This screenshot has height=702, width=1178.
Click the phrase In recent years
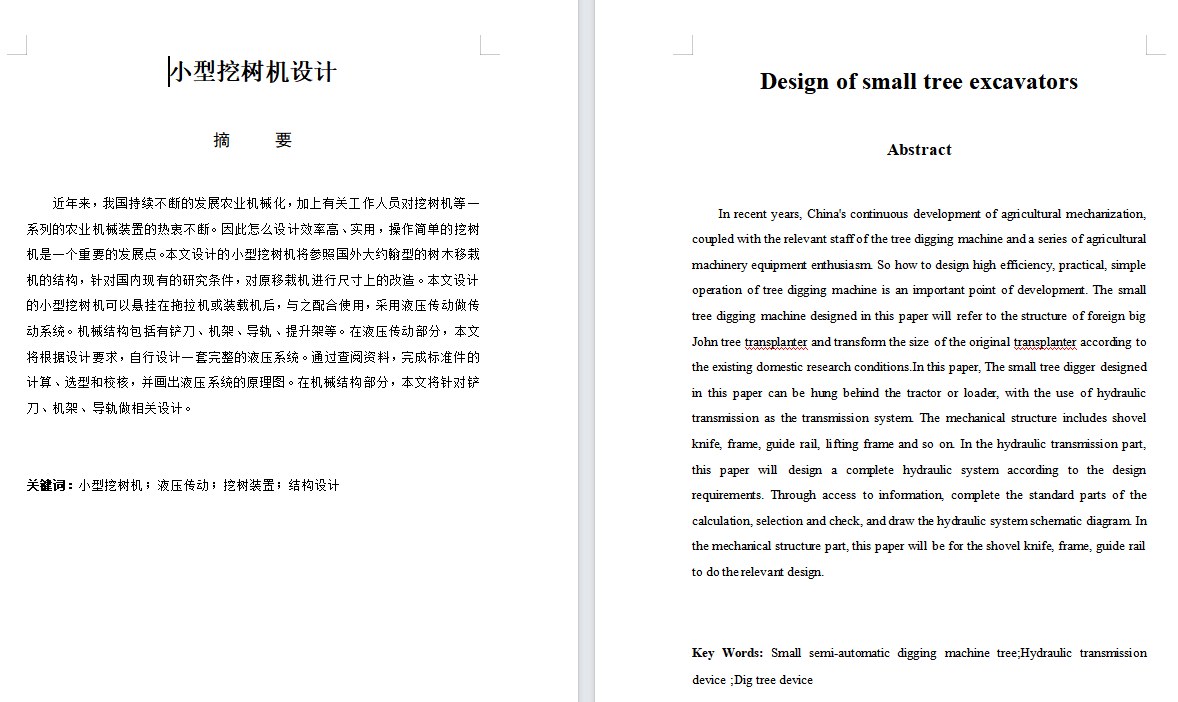[x=760, y=214]
